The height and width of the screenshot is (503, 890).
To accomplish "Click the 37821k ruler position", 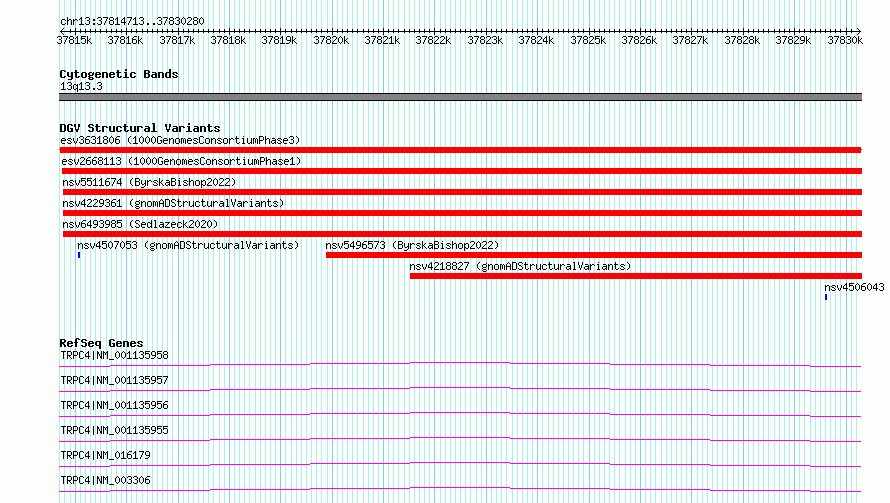I will coord(382,40).
